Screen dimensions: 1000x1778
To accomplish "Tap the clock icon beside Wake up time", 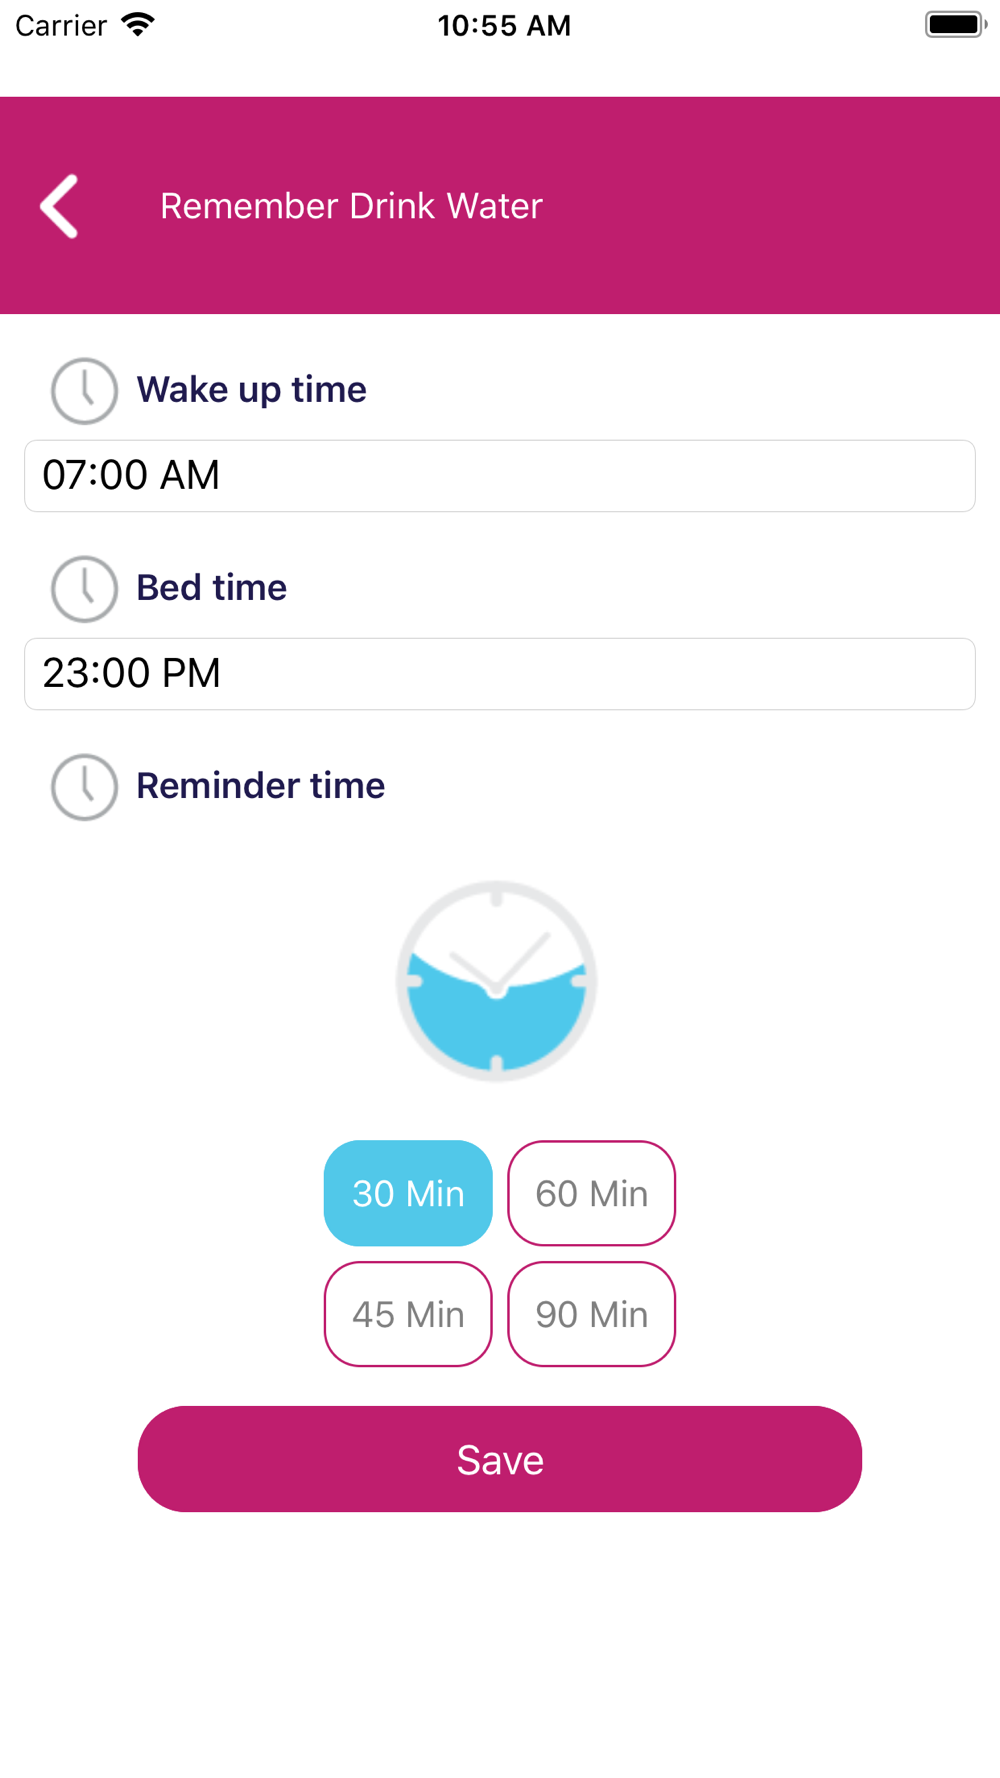I will pos(84,390).
